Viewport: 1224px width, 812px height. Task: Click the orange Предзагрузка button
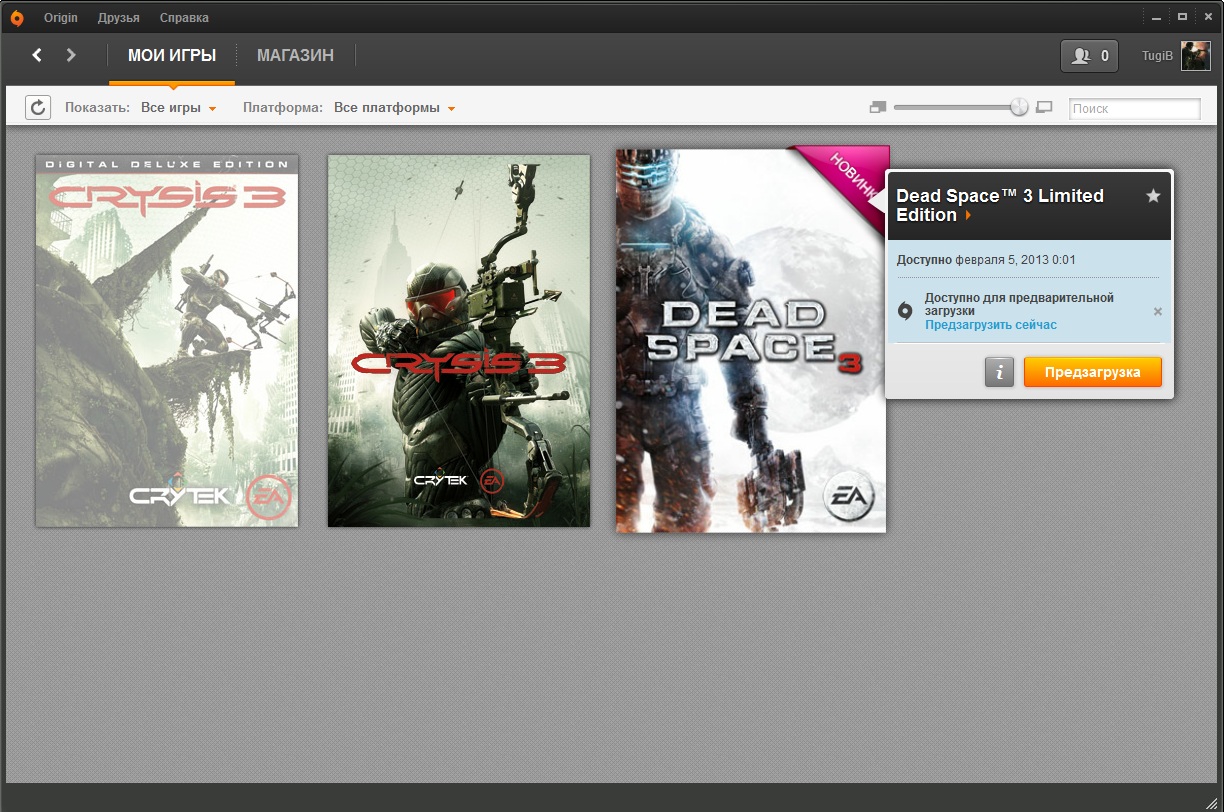1093,372
